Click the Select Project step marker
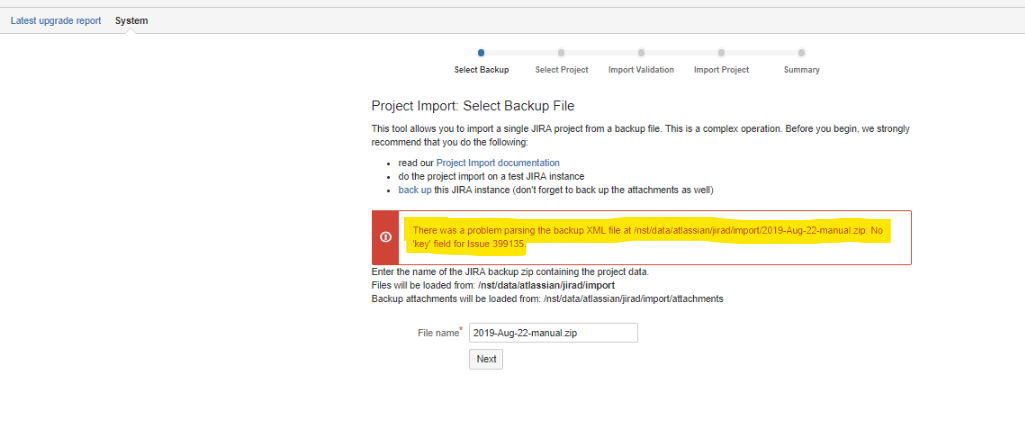The height and width of the screenshot is (421, 1025). [x=561, y=53]
